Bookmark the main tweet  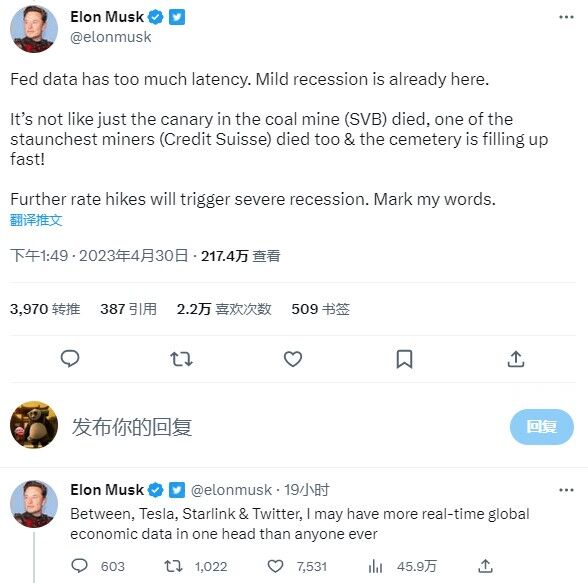(404, 359)
